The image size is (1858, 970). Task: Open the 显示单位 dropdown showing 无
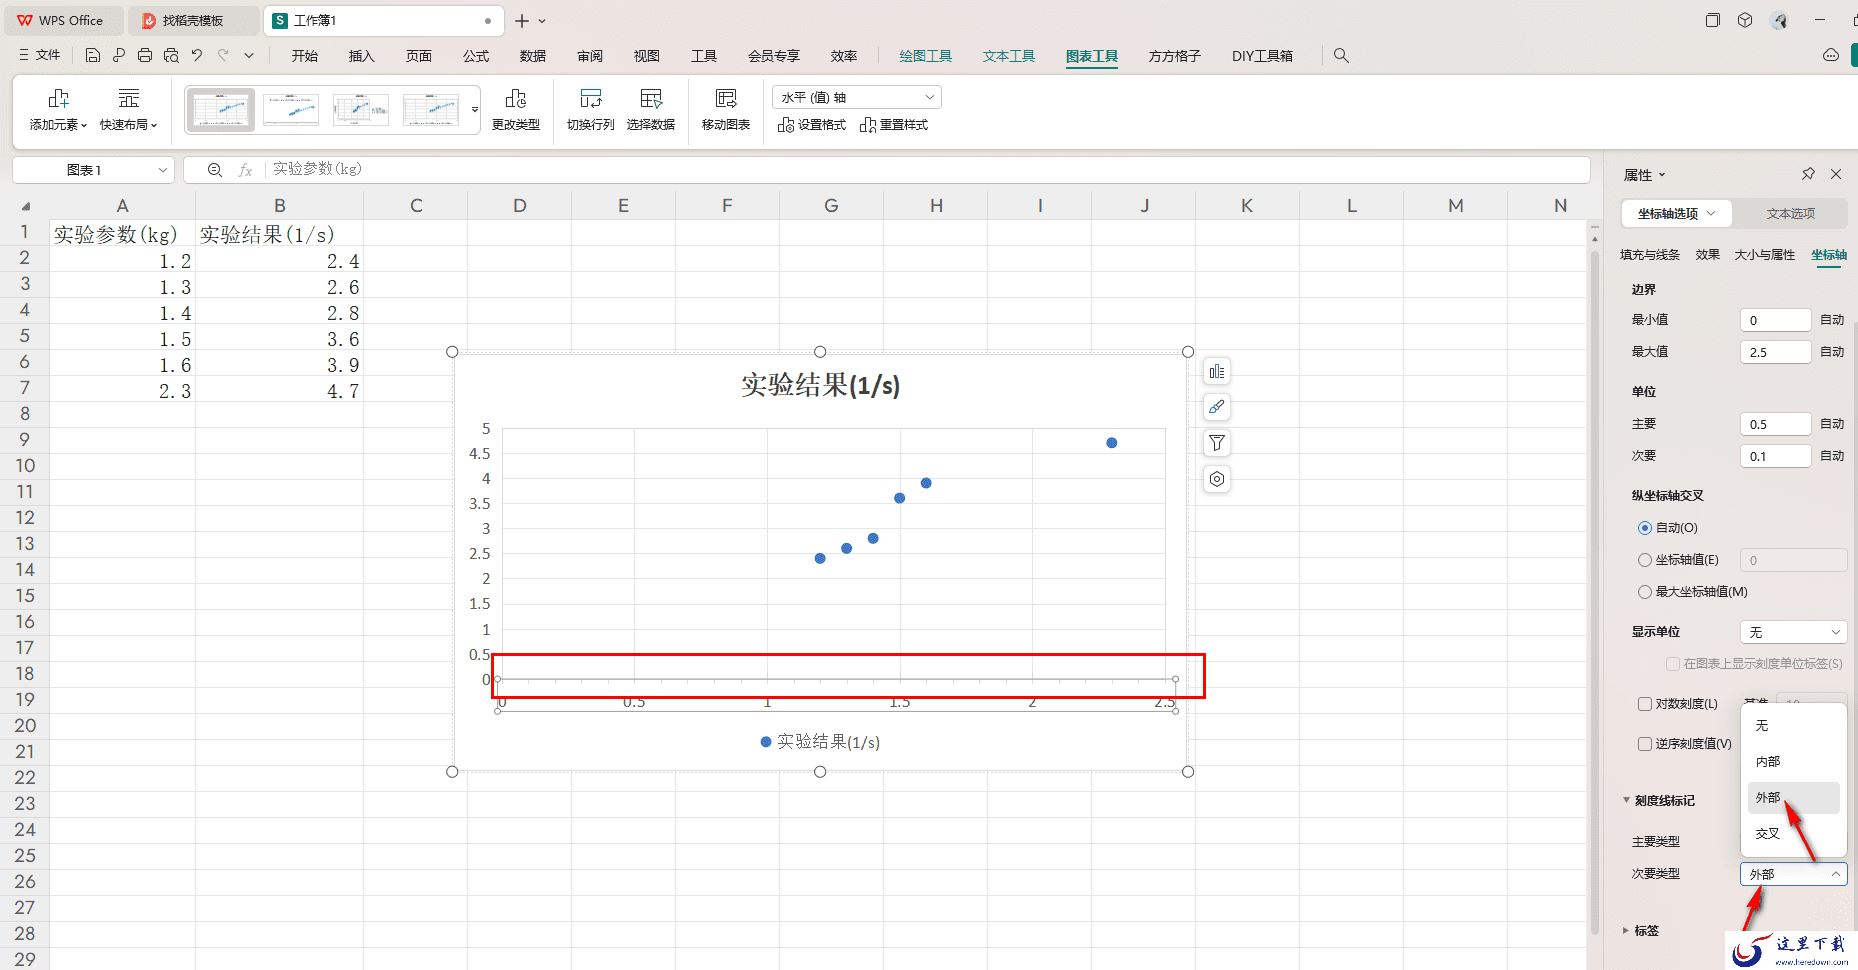pos(1794,632)
